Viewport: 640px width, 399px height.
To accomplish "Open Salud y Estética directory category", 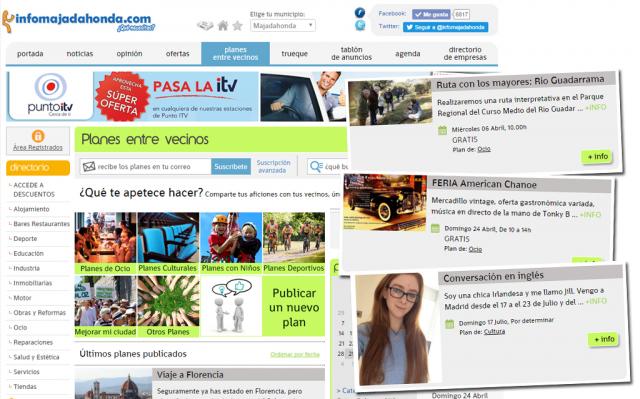I will pyautogui.click(x=36, y=357).
